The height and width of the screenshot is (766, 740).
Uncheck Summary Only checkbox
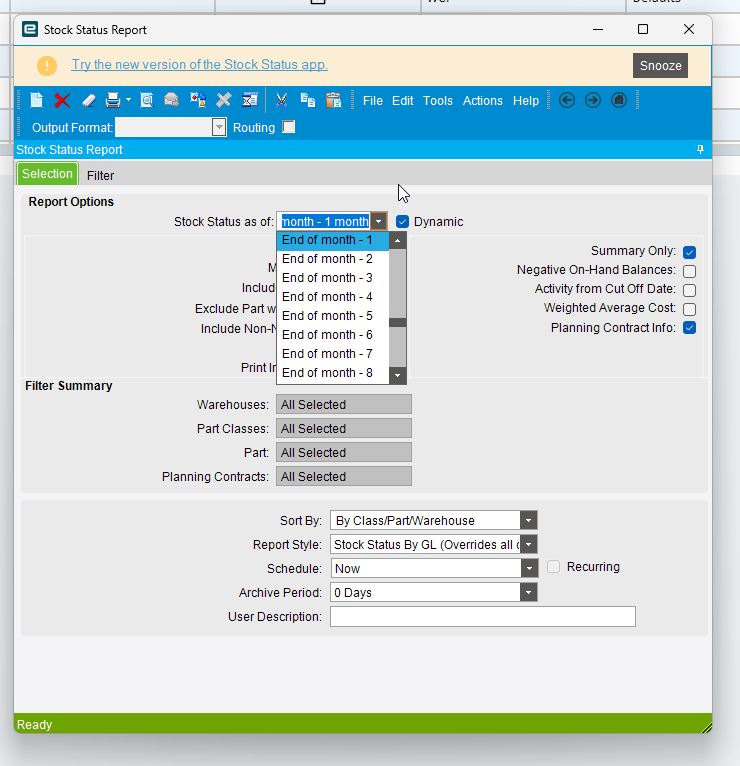pos(689,252)
